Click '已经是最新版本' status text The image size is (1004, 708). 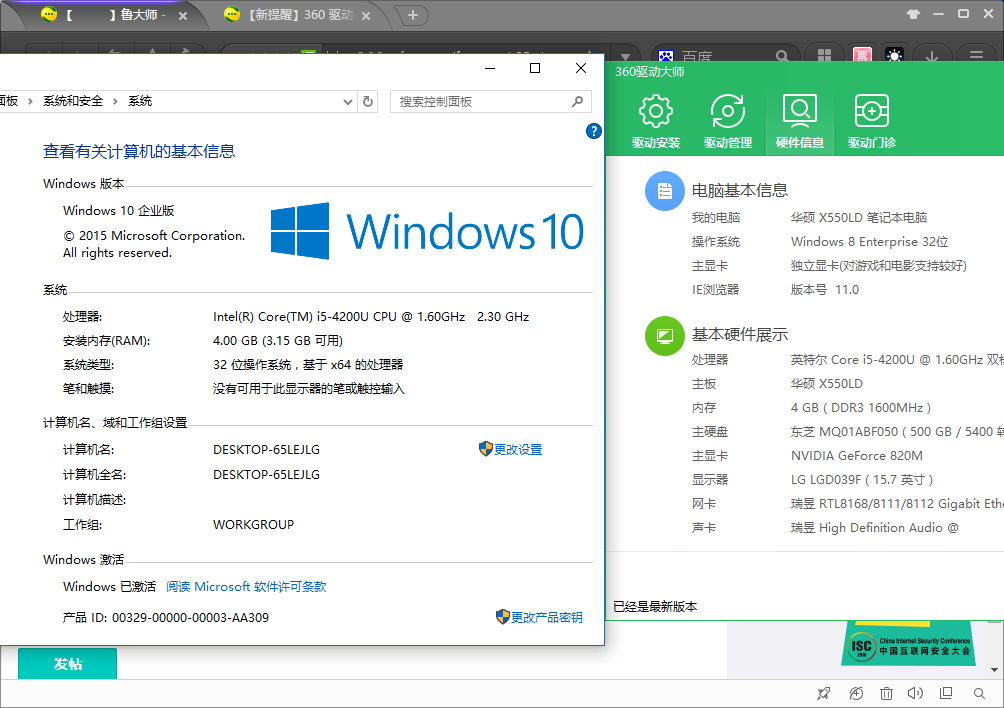click(655, 607)
